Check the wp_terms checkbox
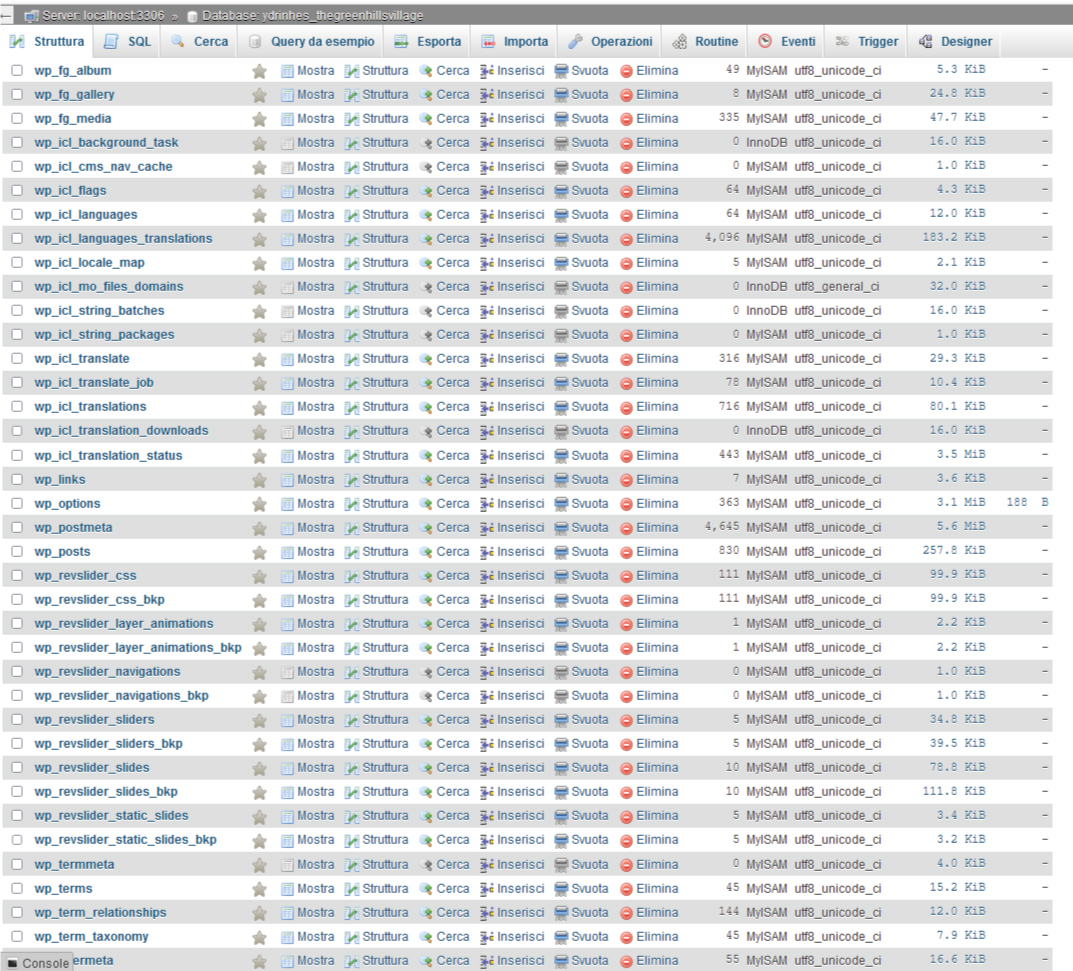 [x=17, y=888]
